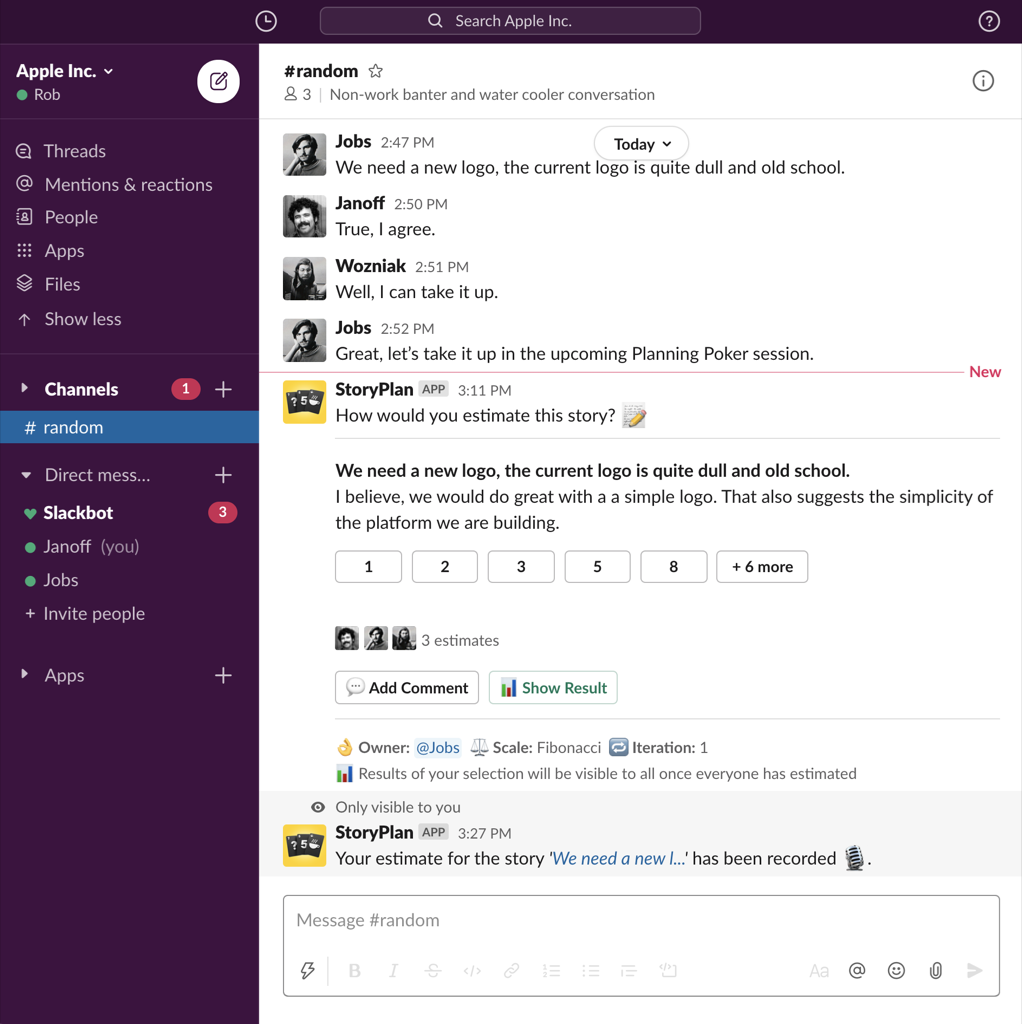1022x1024 pixels.
Task: Open the help question mark icon
Action: click(988, 21)
